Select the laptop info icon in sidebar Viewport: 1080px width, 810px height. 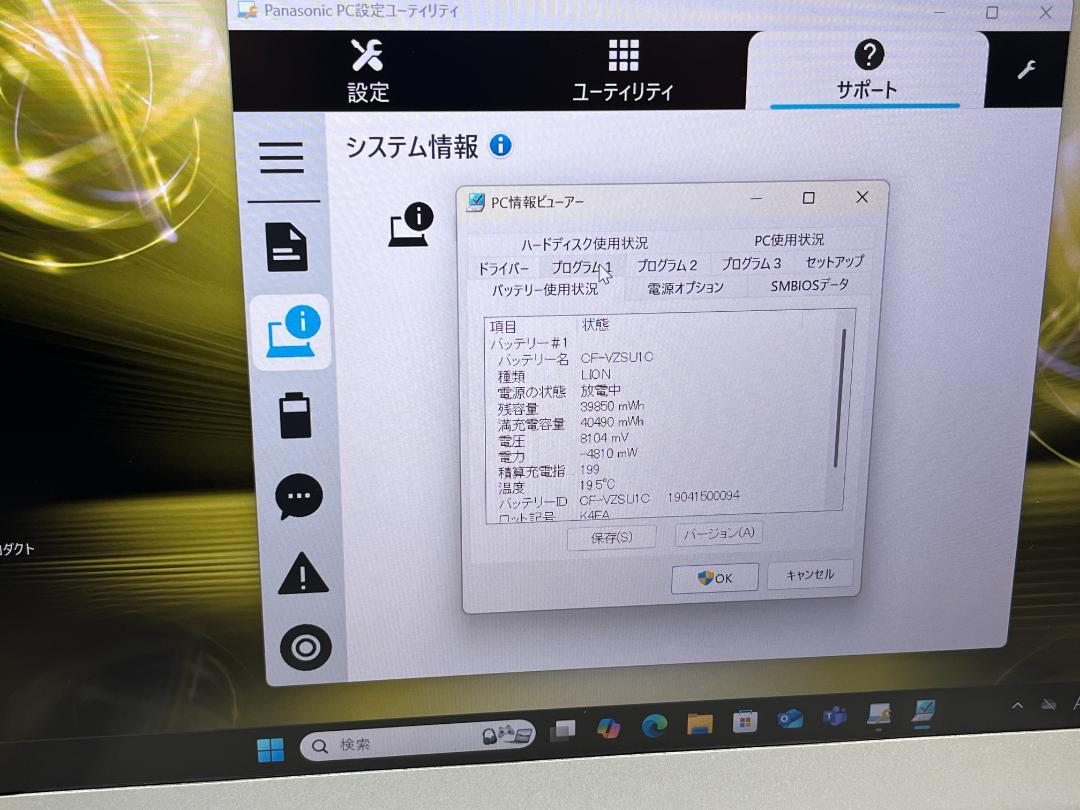click(x=293, y=333)
